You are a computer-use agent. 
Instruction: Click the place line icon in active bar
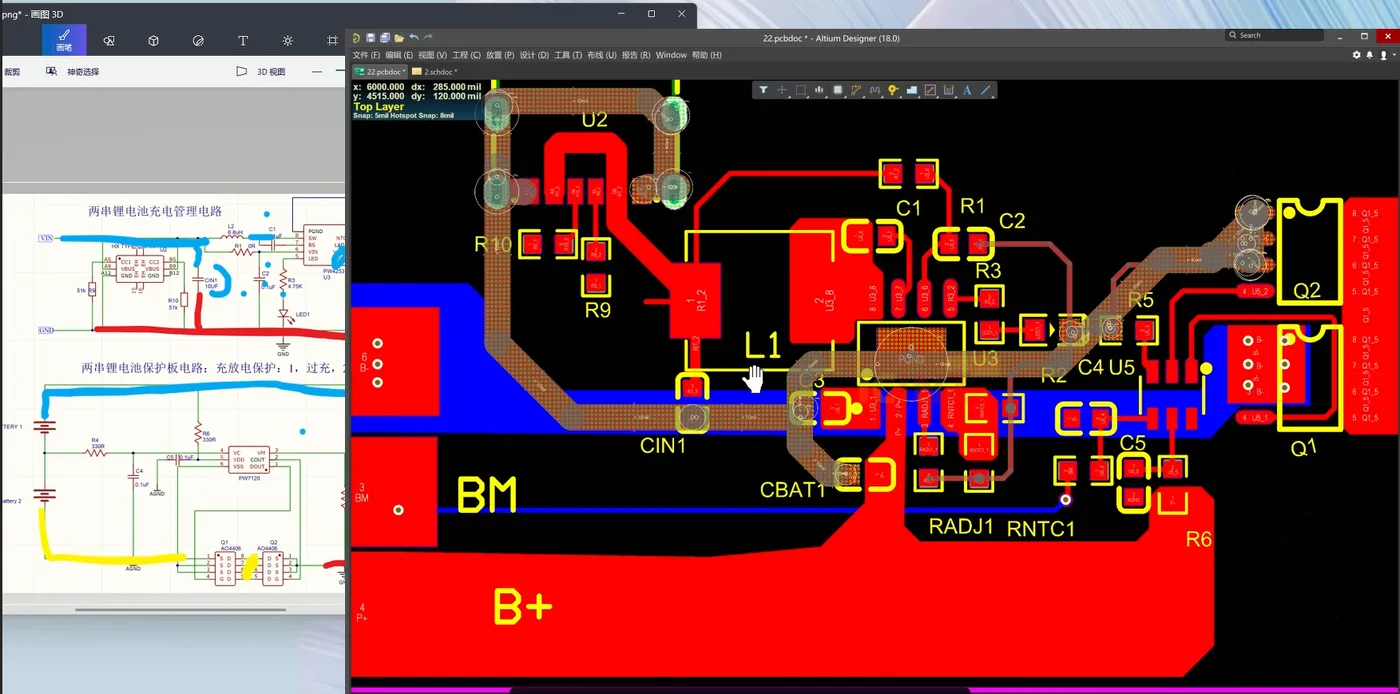pyautogui.click(x=986, y=90)
